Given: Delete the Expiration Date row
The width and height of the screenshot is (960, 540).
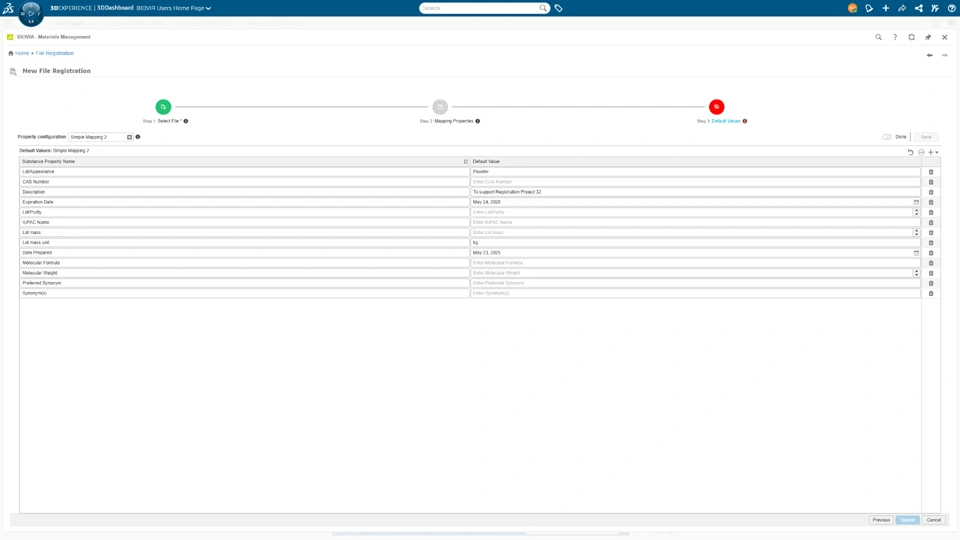Looking at the screenshot, I should (931, 202).
